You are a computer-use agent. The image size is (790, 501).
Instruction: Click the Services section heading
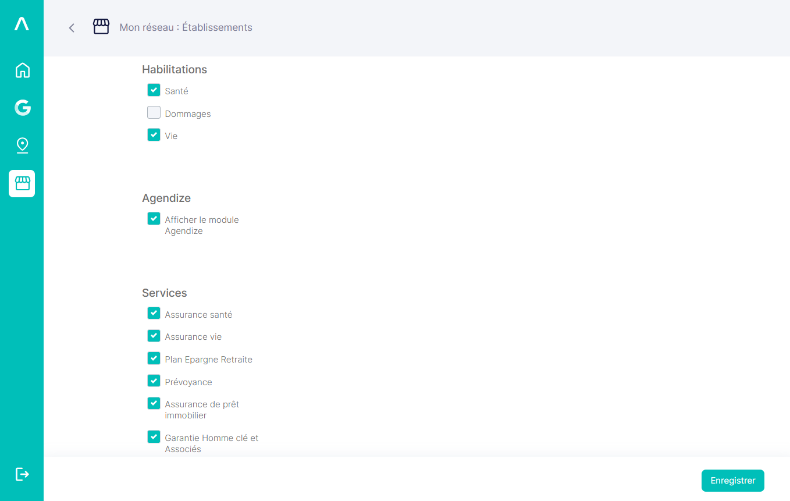pos(164,293)
